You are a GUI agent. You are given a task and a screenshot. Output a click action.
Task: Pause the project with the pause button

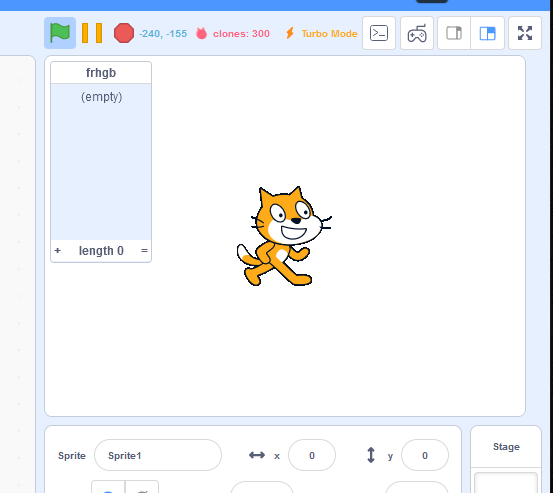point(92,33)
